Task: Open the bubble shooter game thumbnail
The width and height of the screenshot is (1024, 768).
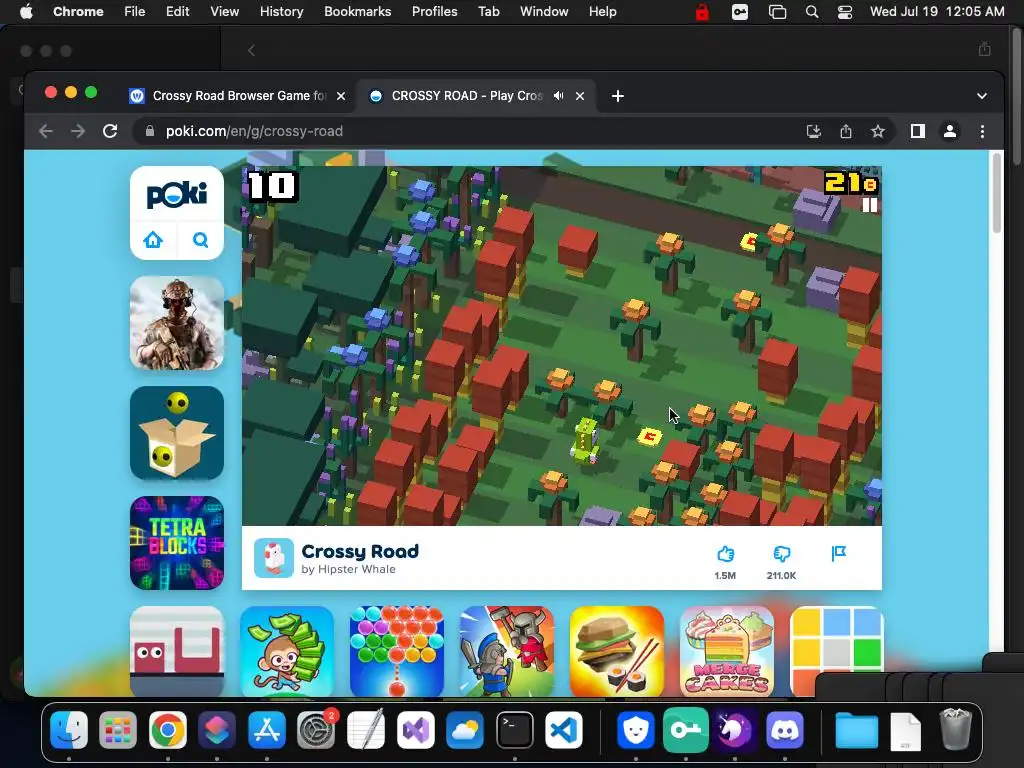Action: 397,651
